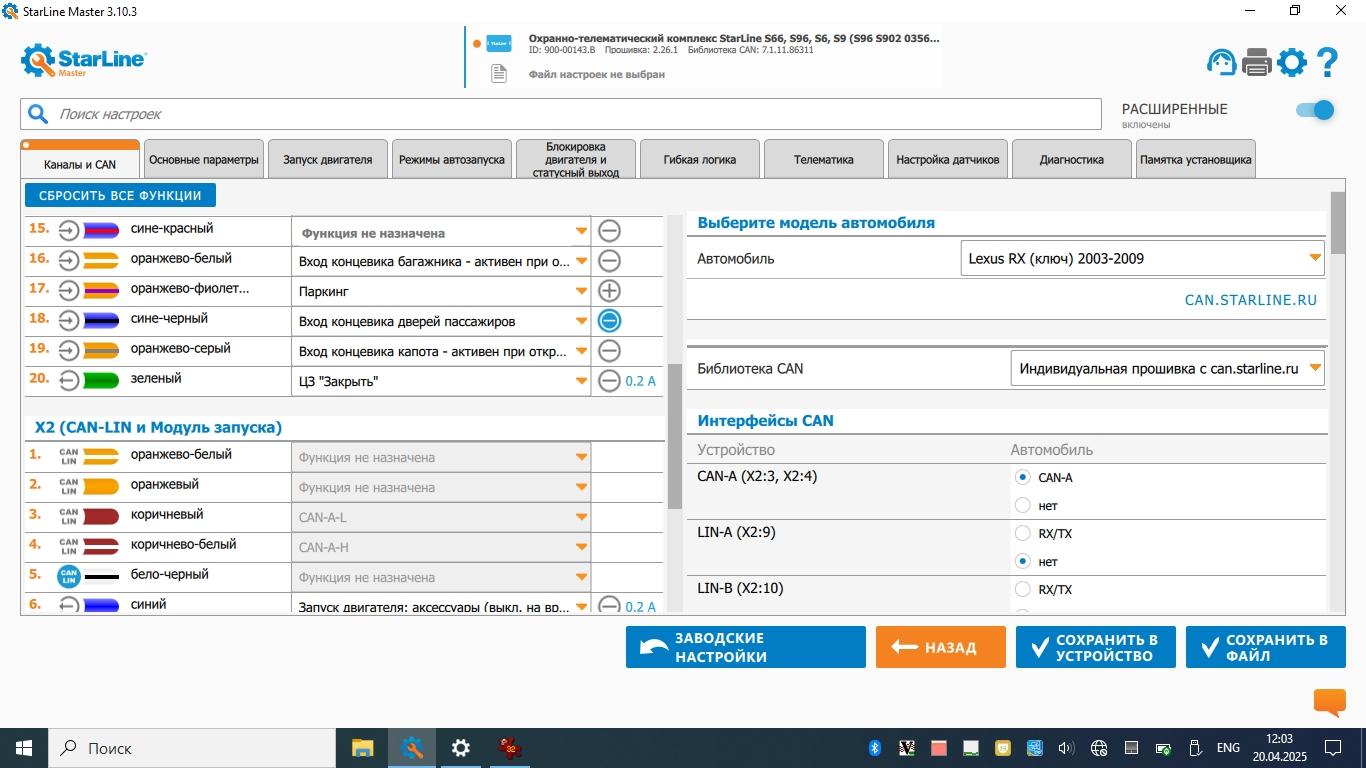Click input arrow icon of row 18
The height and width of the screenshot is (768, 1366).
coord(68,321)
